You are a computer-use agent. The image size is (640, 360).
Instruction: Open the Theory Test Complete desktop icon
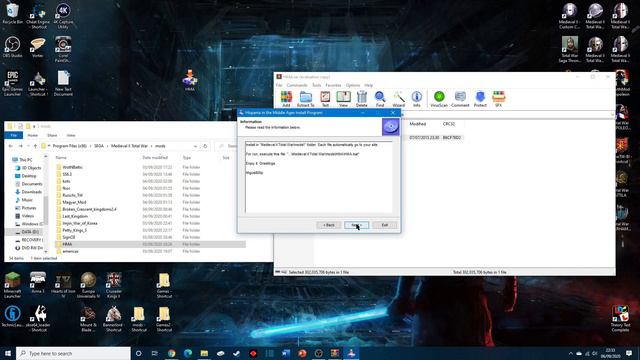click(620, 319)
